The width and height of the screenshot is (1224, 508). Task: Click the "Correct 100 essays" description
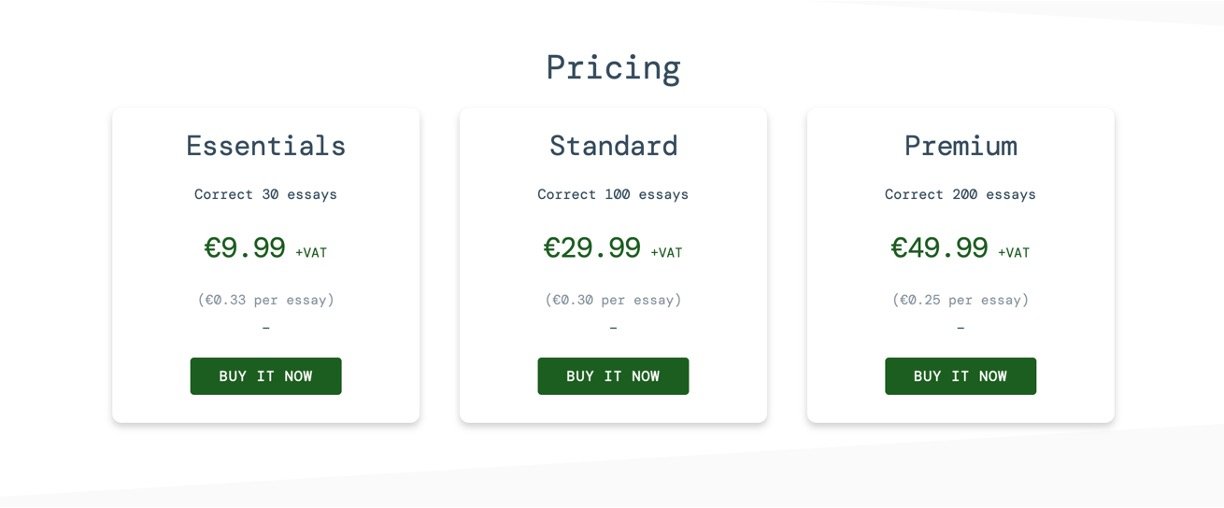pyautogui.click(x=613, y=195)
